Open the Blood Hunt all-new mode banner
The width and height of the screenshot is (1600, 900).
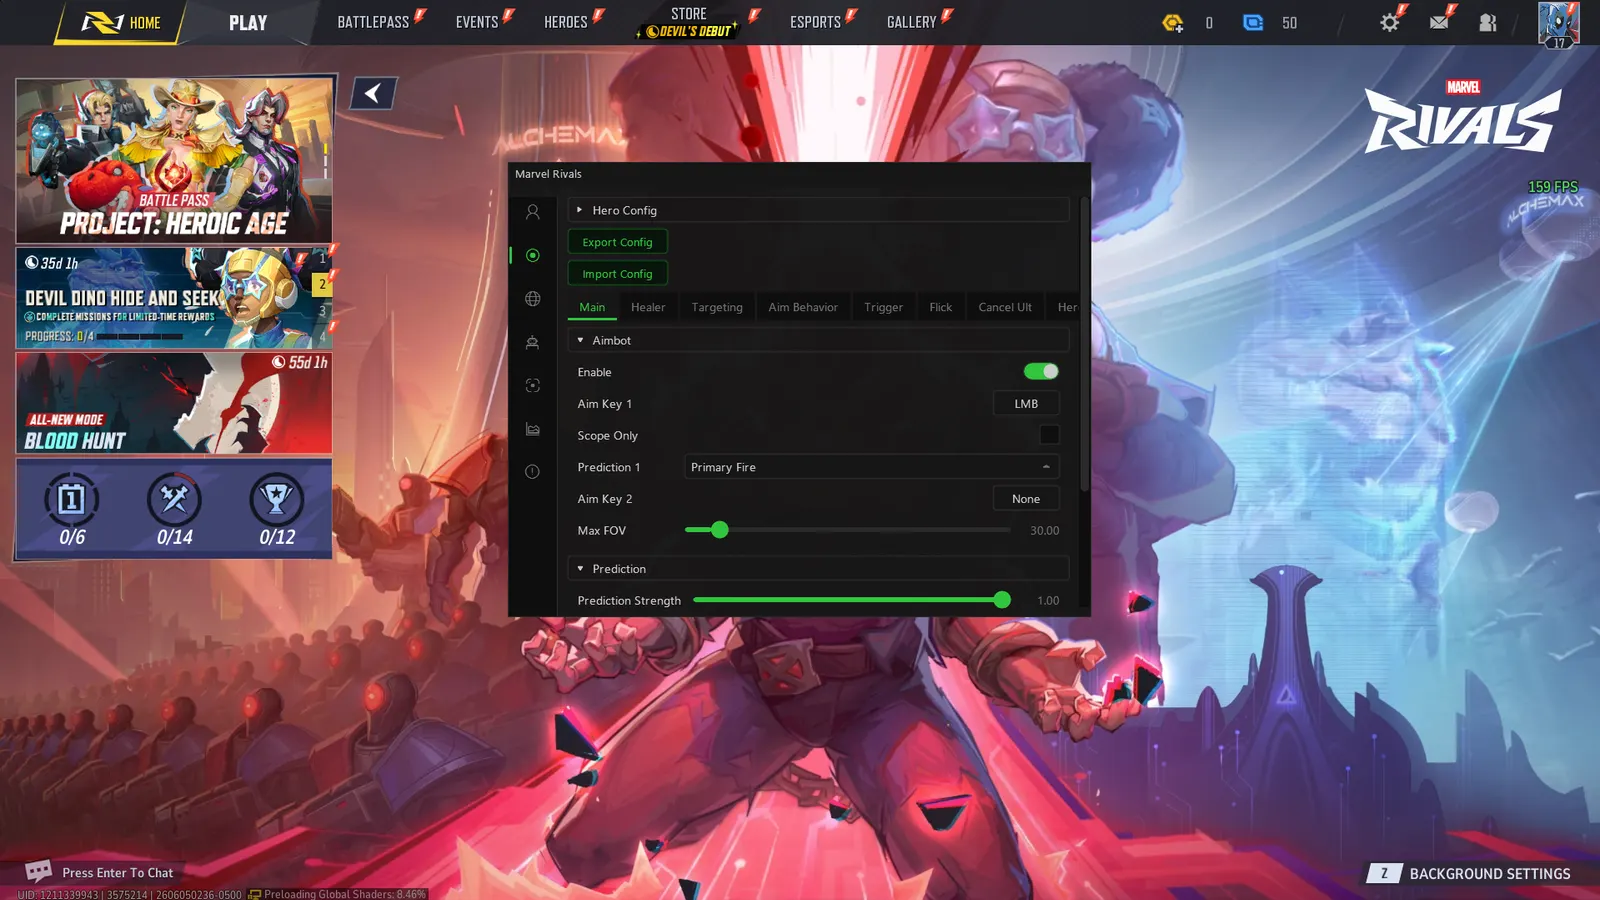(x=174, y=403)
